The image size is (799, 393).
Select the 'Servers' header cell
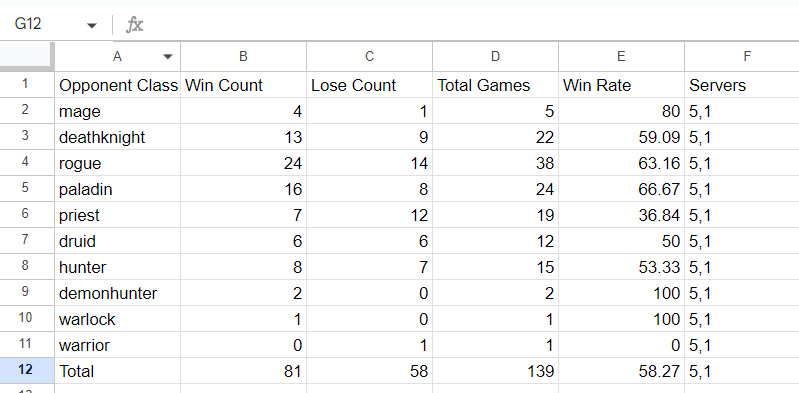point(742,85)
